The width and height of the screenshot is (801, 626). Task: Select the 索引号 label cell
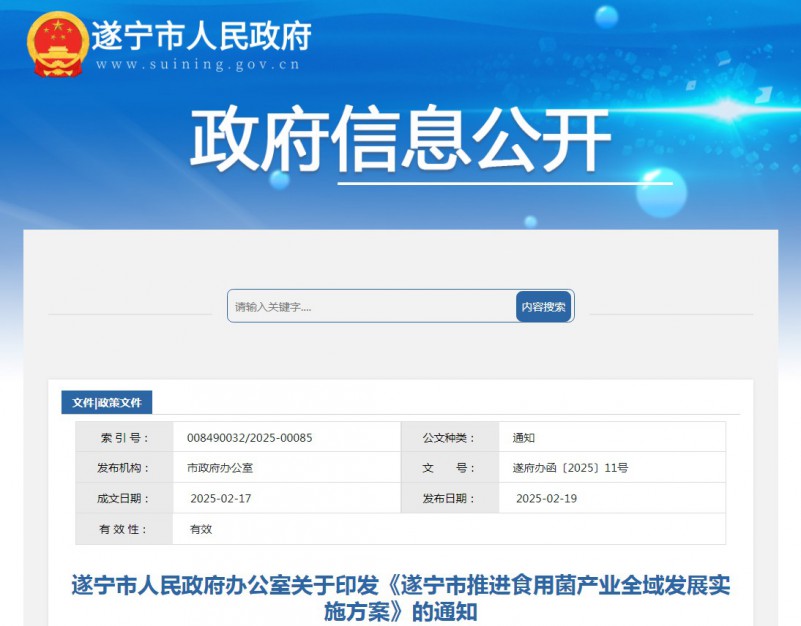(124, 437)
